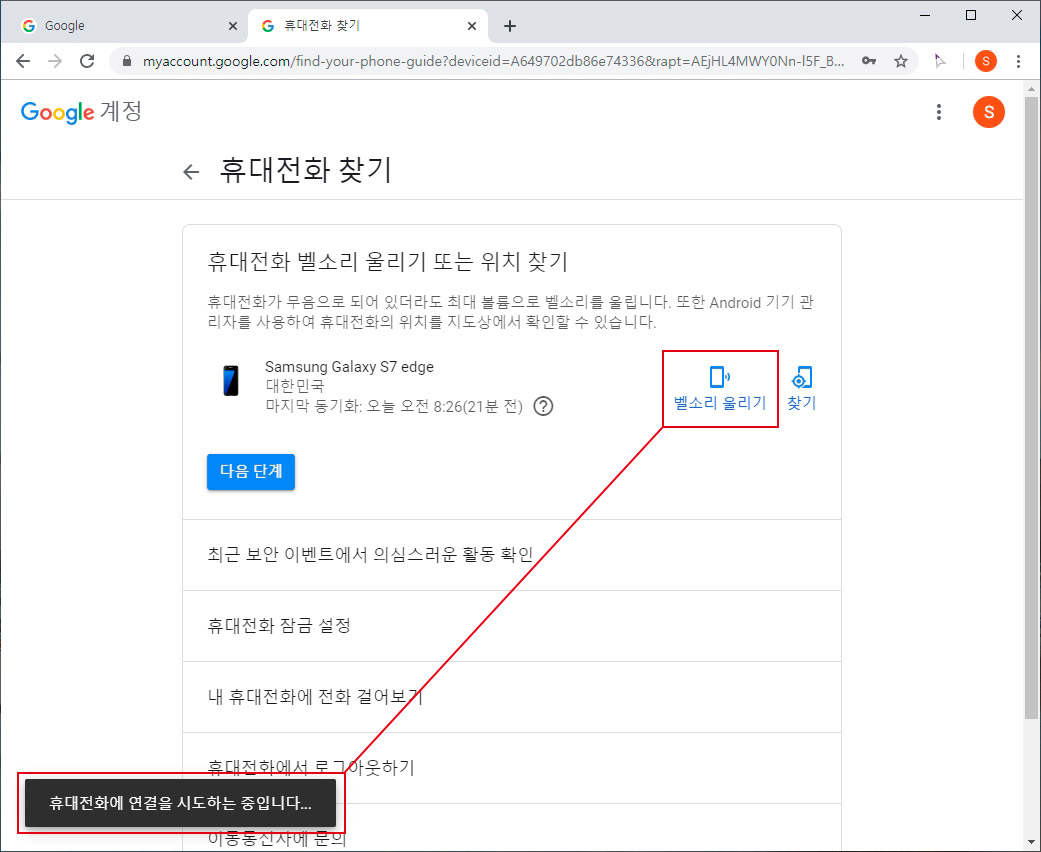Open Chrome's three-dot menu
The image size is (1041, 852).
coord(1018,61)
